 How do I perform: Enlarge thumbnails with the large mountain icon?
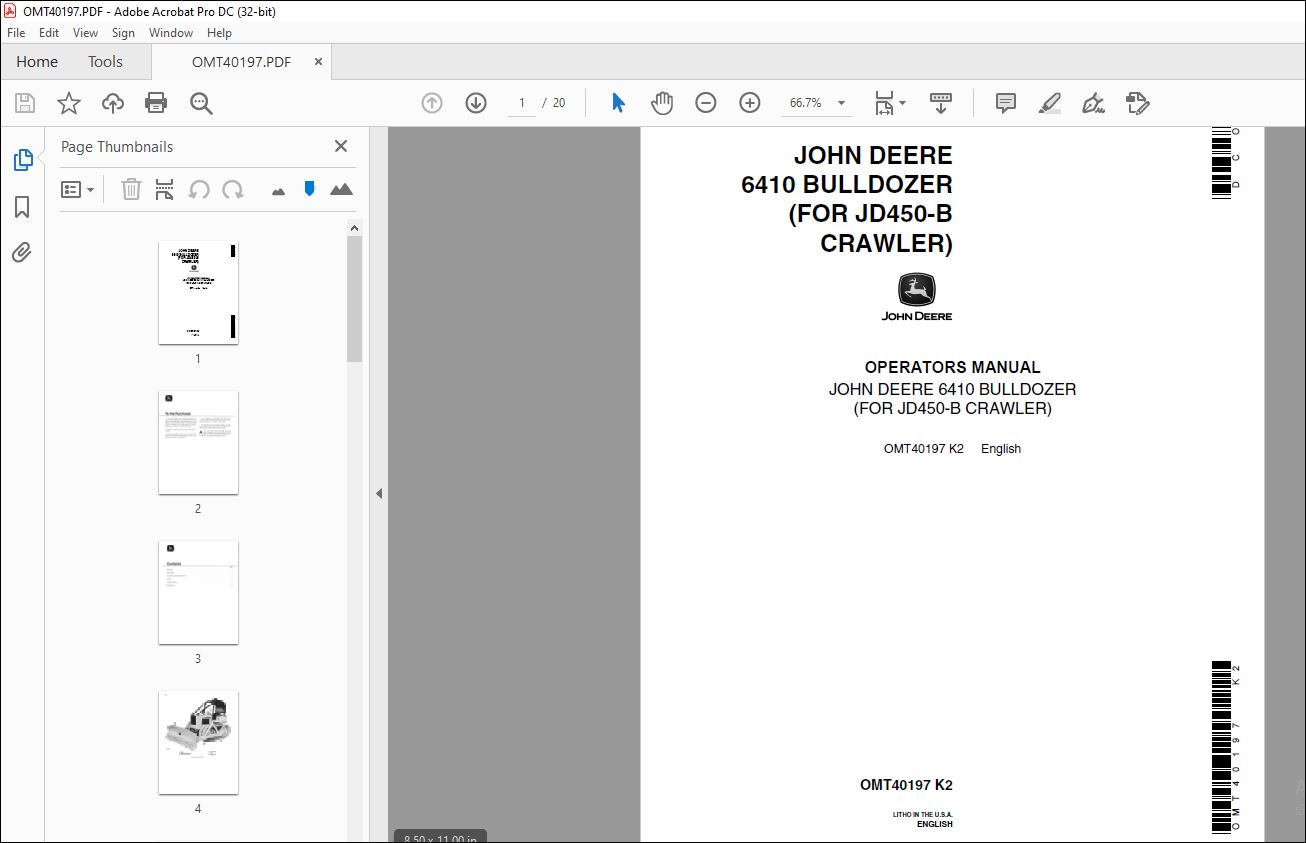(341, 189)
